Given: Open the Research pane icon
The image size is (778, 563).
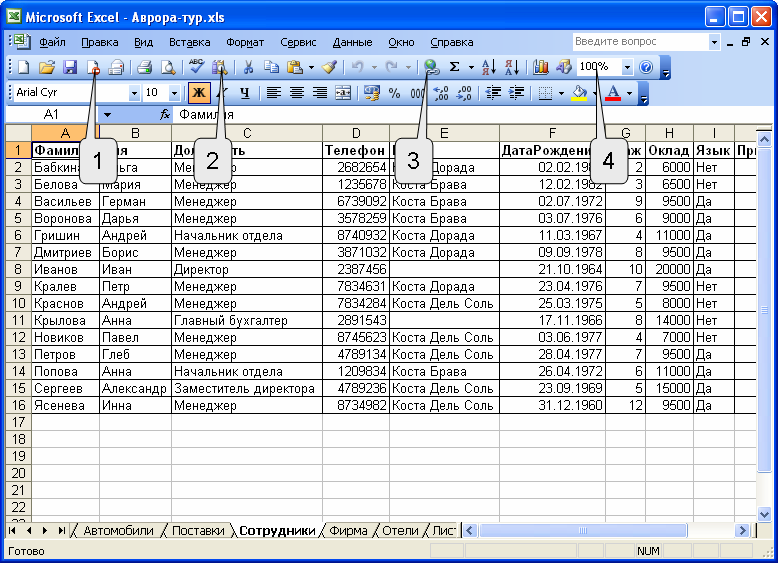Looking at the screenshot, I should pyautogui.click(x=219, y=67).
